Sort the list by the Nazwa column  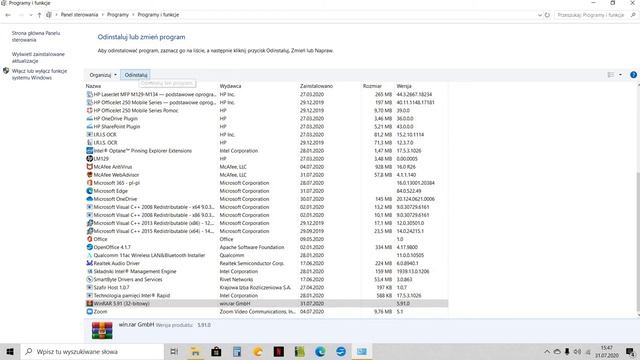[93, 86]
